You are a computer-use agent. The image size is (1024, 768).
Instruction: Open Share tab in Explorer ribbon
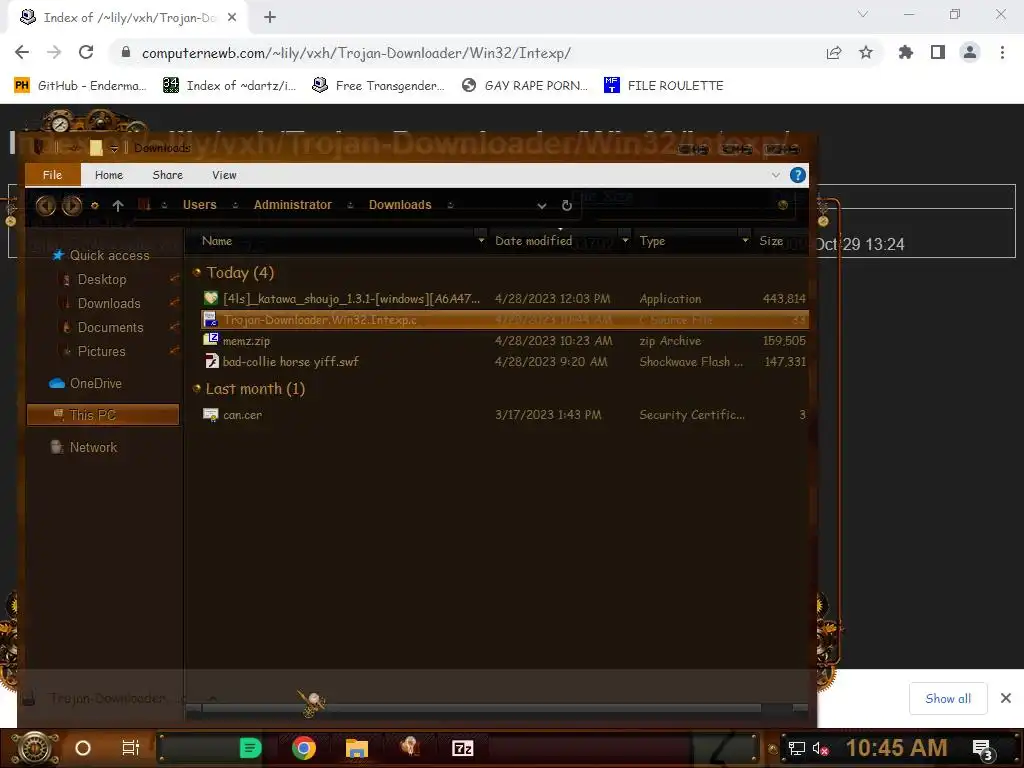167,175
